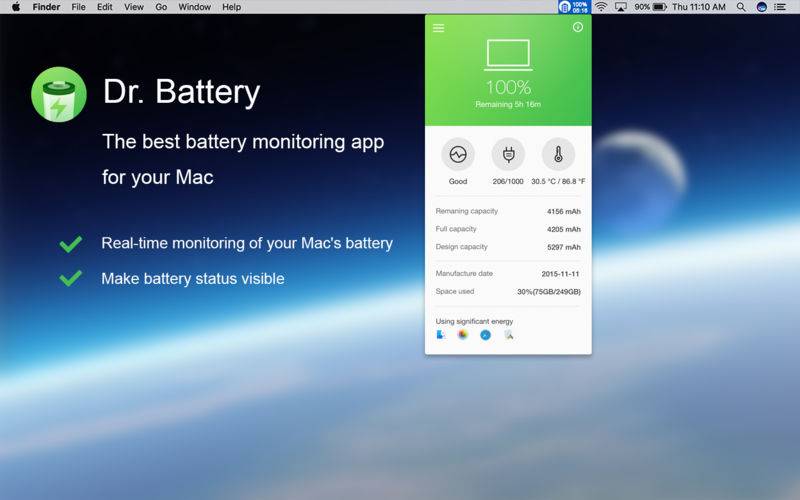Click the blue Finder icon under significant energy

(441, 335)
